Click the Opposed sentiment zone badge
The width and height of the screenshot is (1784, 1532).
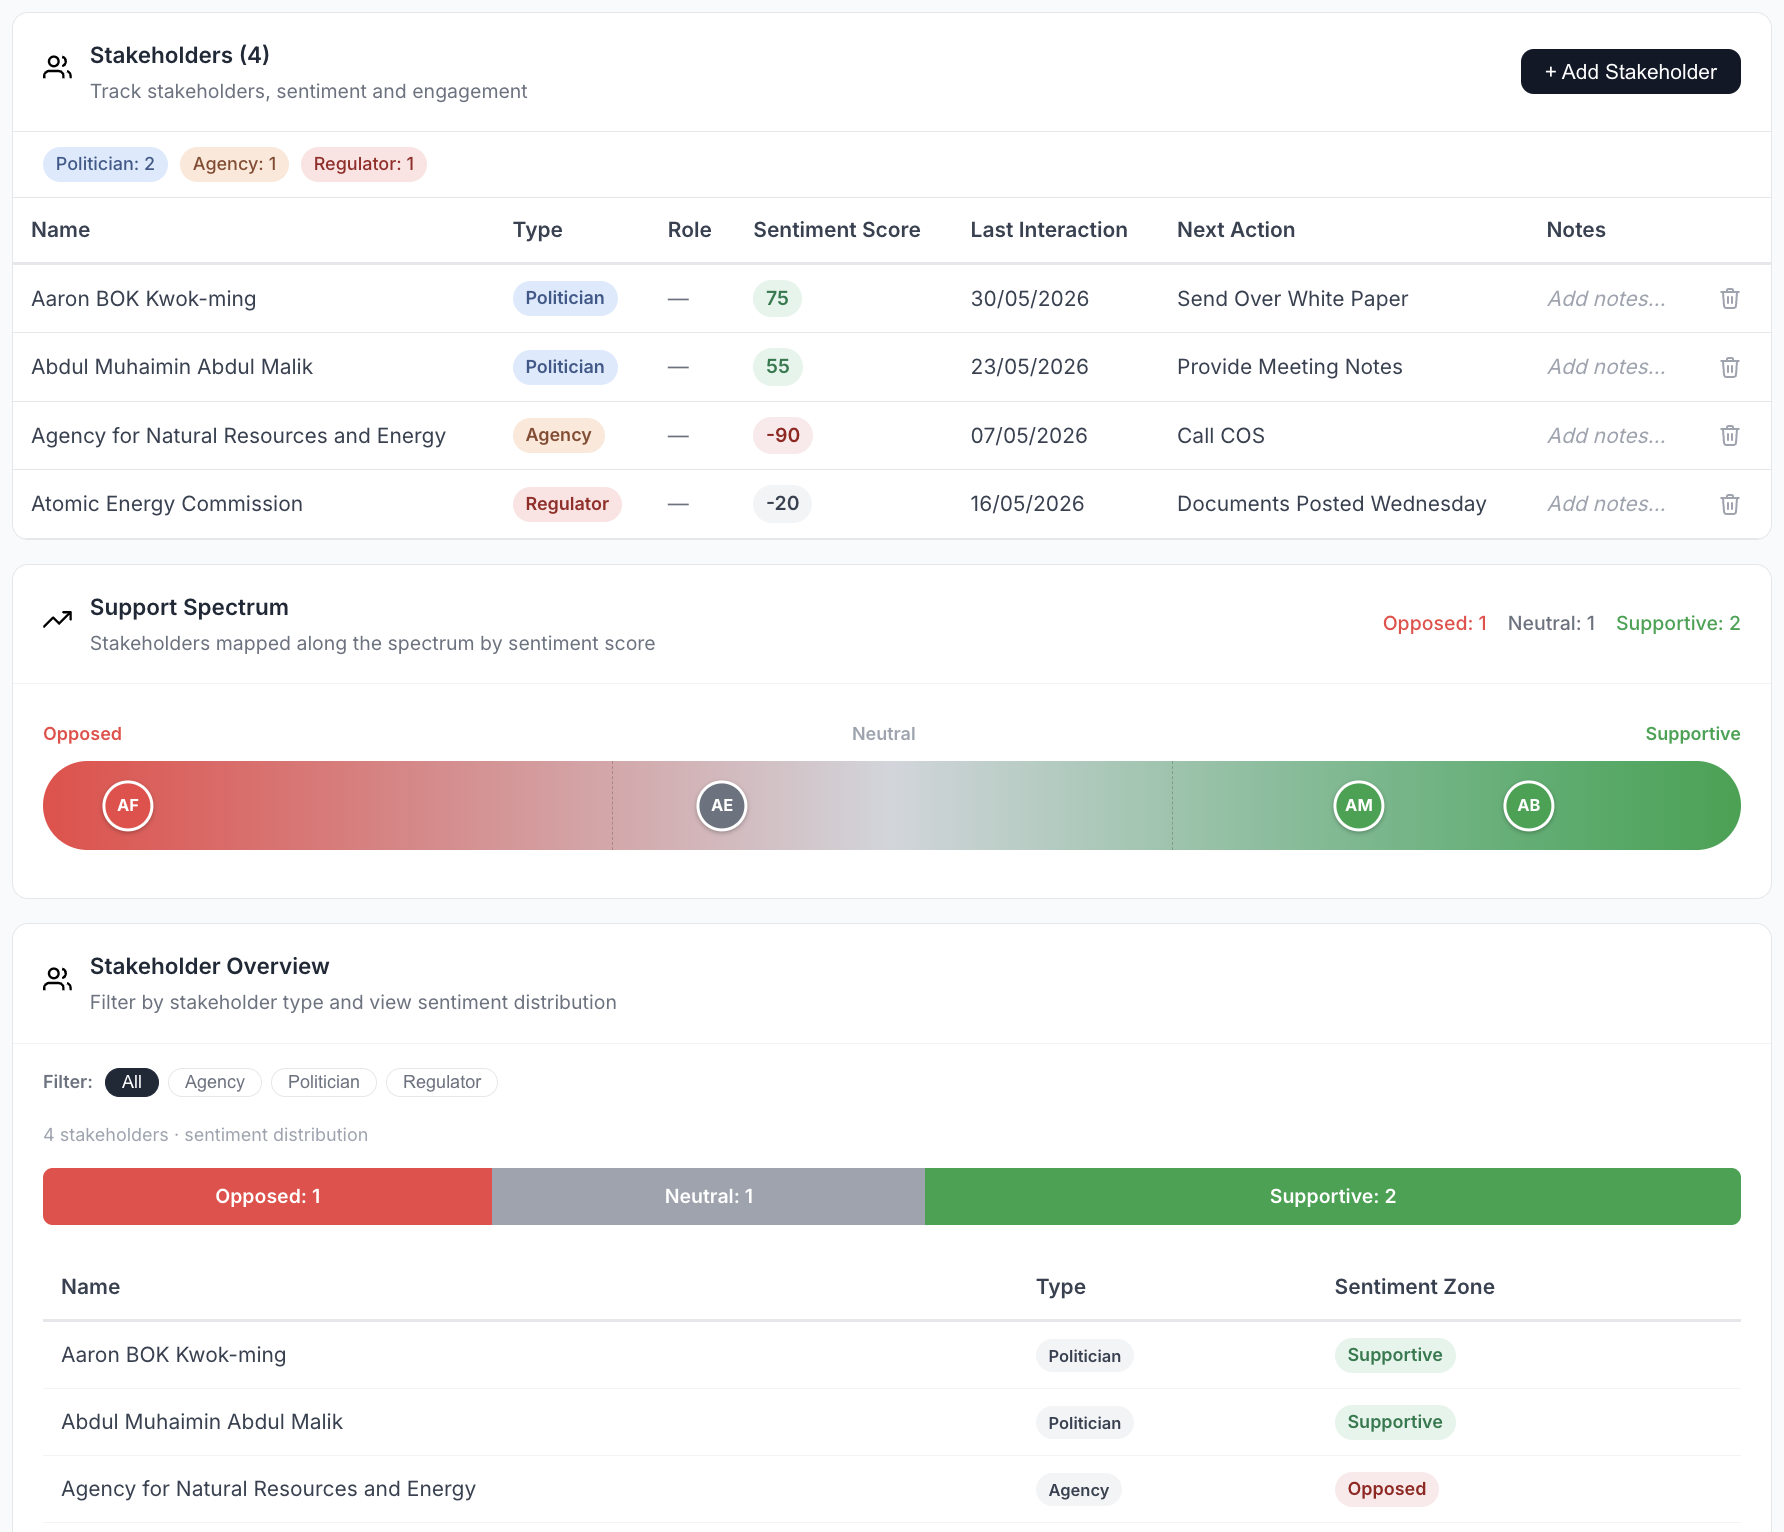(1387, 1489)
